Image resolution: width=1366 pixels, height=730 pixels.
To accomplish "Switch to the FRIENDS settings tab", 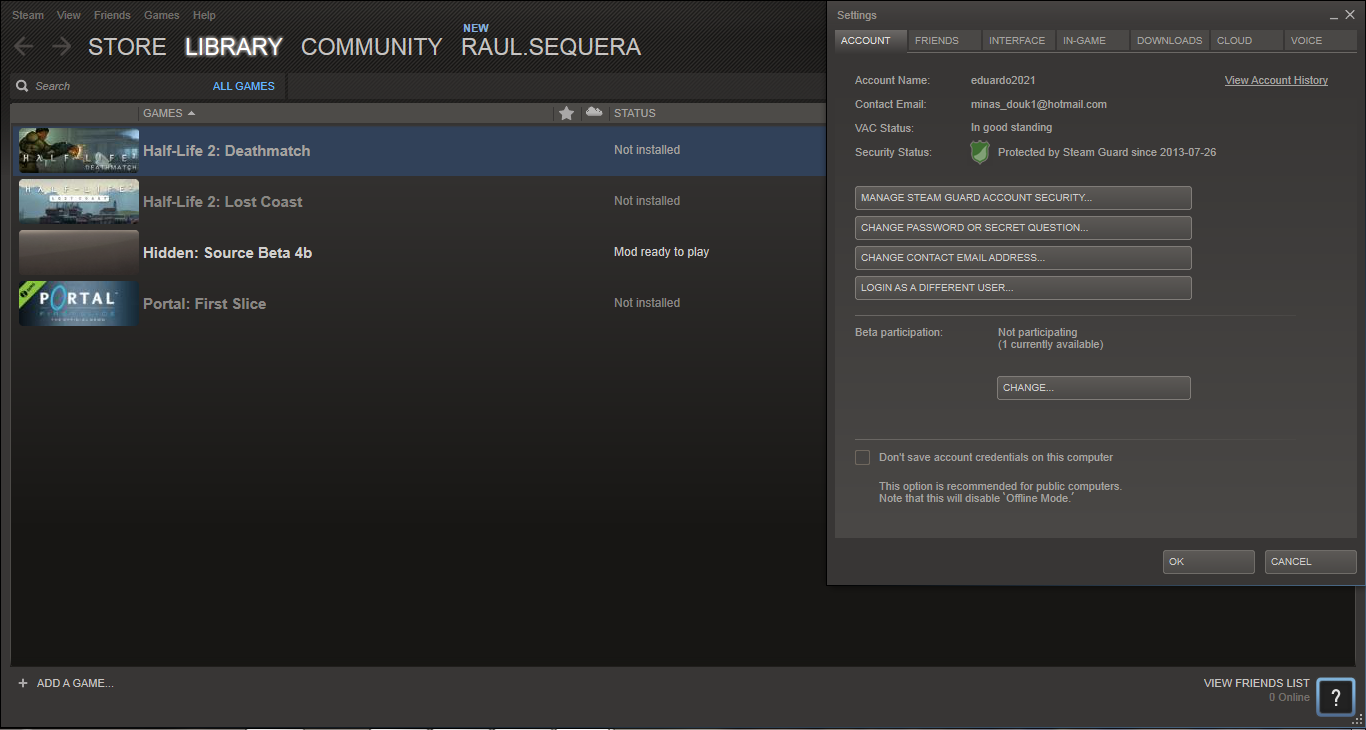I will pyautogui.click(x=944, y=40).
